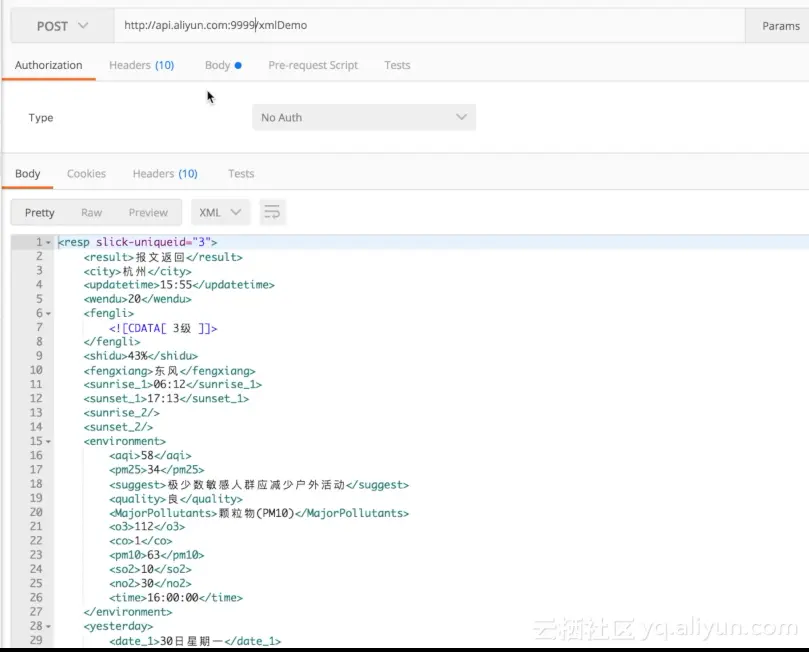809x652 pixels.
Task: Collapse the yesterday node on line 28
Action: tap(48, 626)
